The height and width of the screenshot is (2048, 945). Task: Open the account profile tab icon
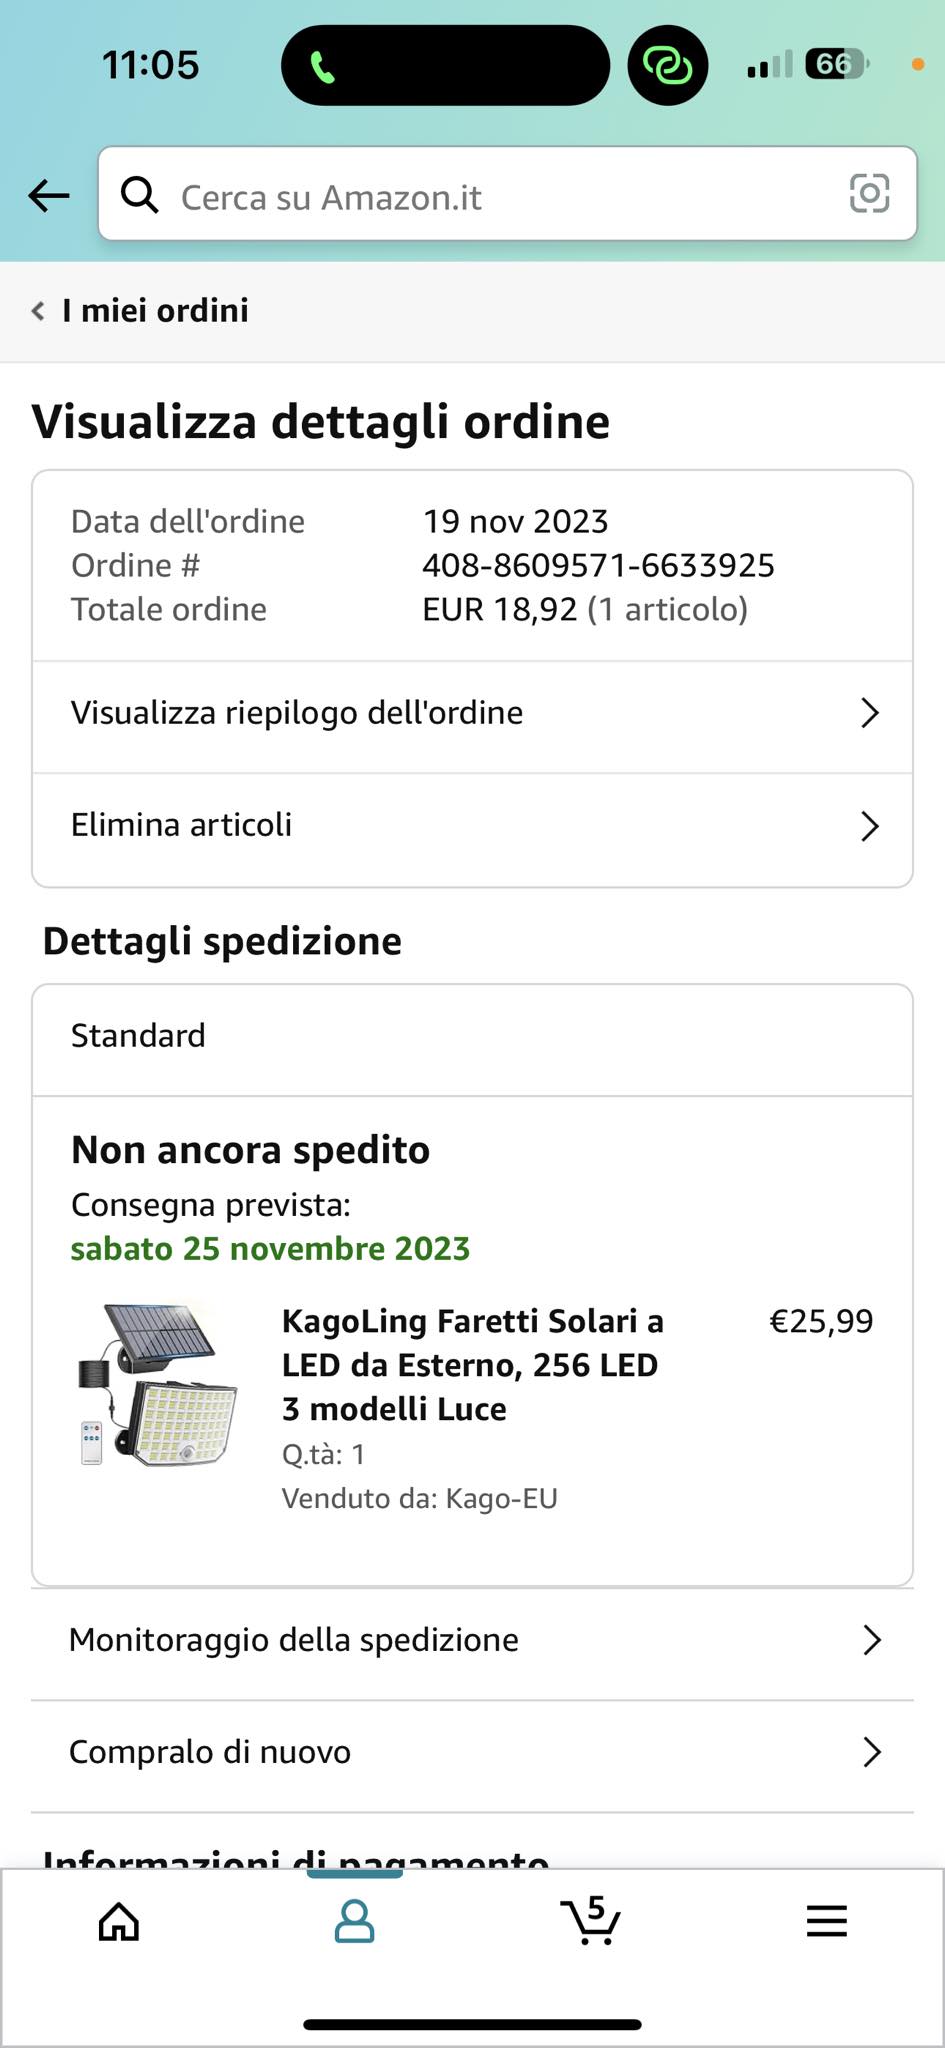pyautogui.click(x=354, y=1921)
